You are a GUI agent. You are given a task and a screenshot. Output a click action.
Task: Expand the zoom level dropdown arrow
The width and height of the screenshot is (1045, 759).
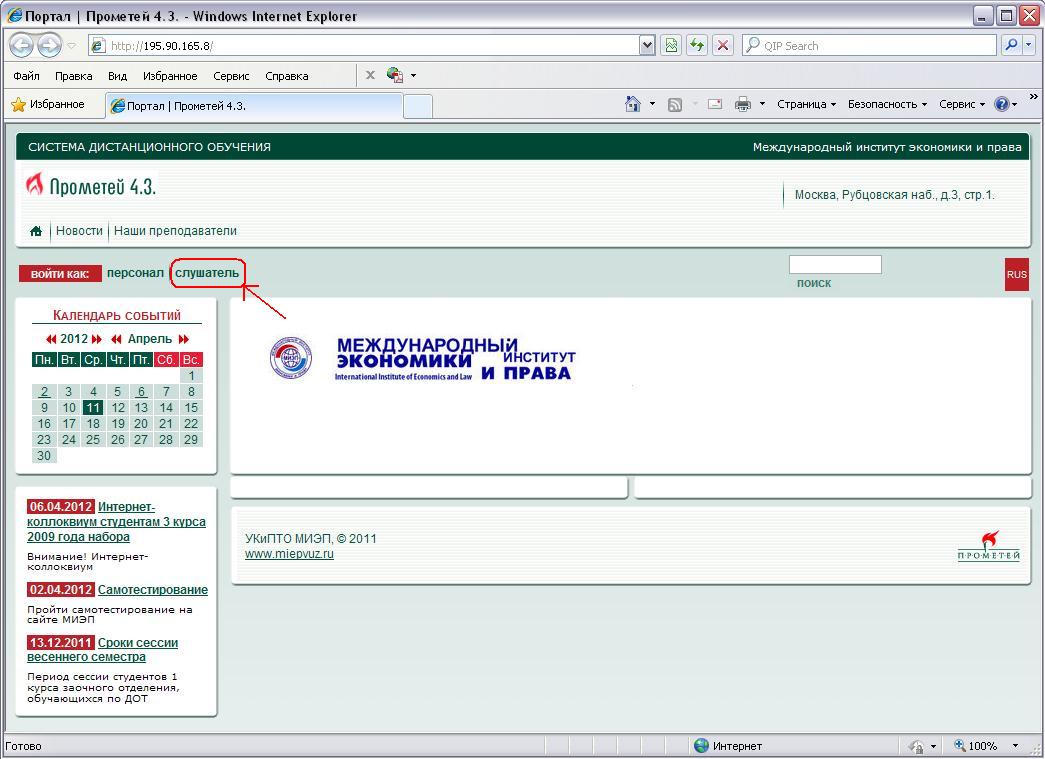pos(1015,746)
